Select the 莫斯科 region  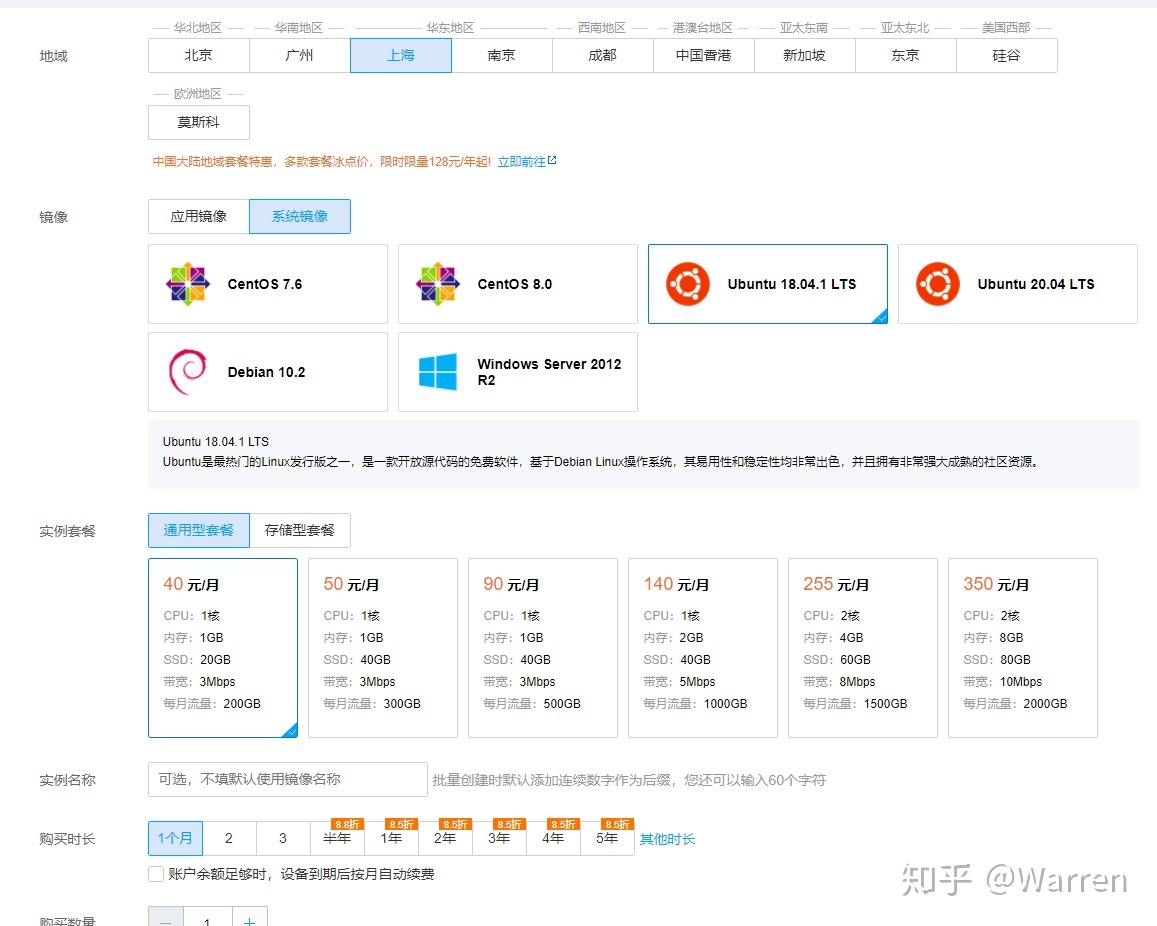pos(198,122)
